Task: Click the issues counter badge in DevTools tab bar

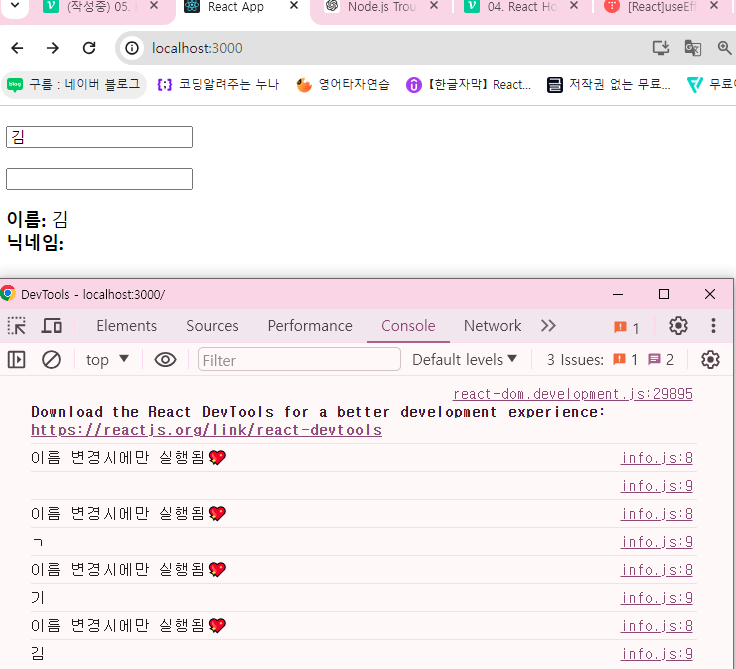Action: pyautogui.click(x=627, y=327)
